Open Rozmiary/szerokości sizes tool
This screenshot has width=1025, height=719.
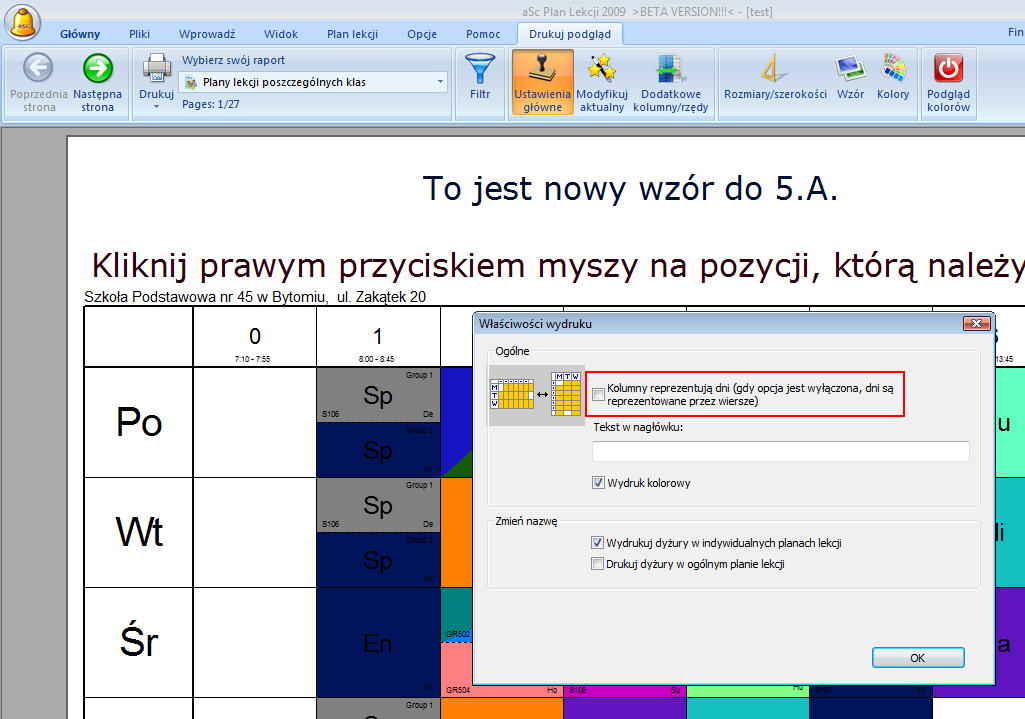775,76
